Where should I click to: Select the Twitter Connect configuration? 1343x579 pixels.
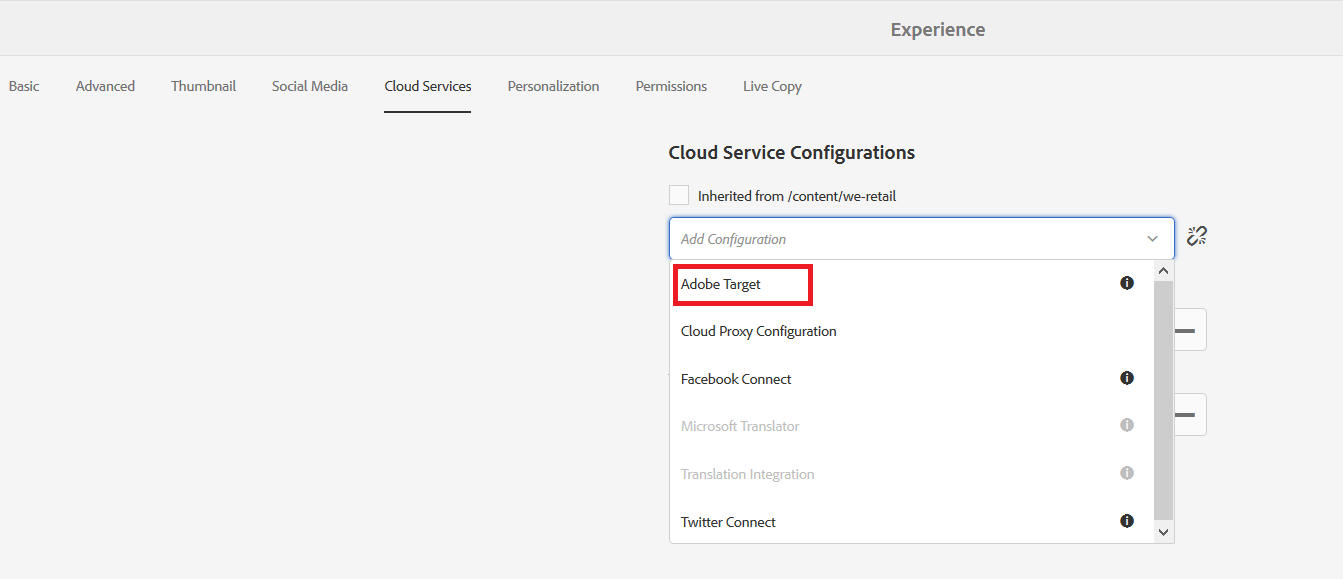point(728,522)
